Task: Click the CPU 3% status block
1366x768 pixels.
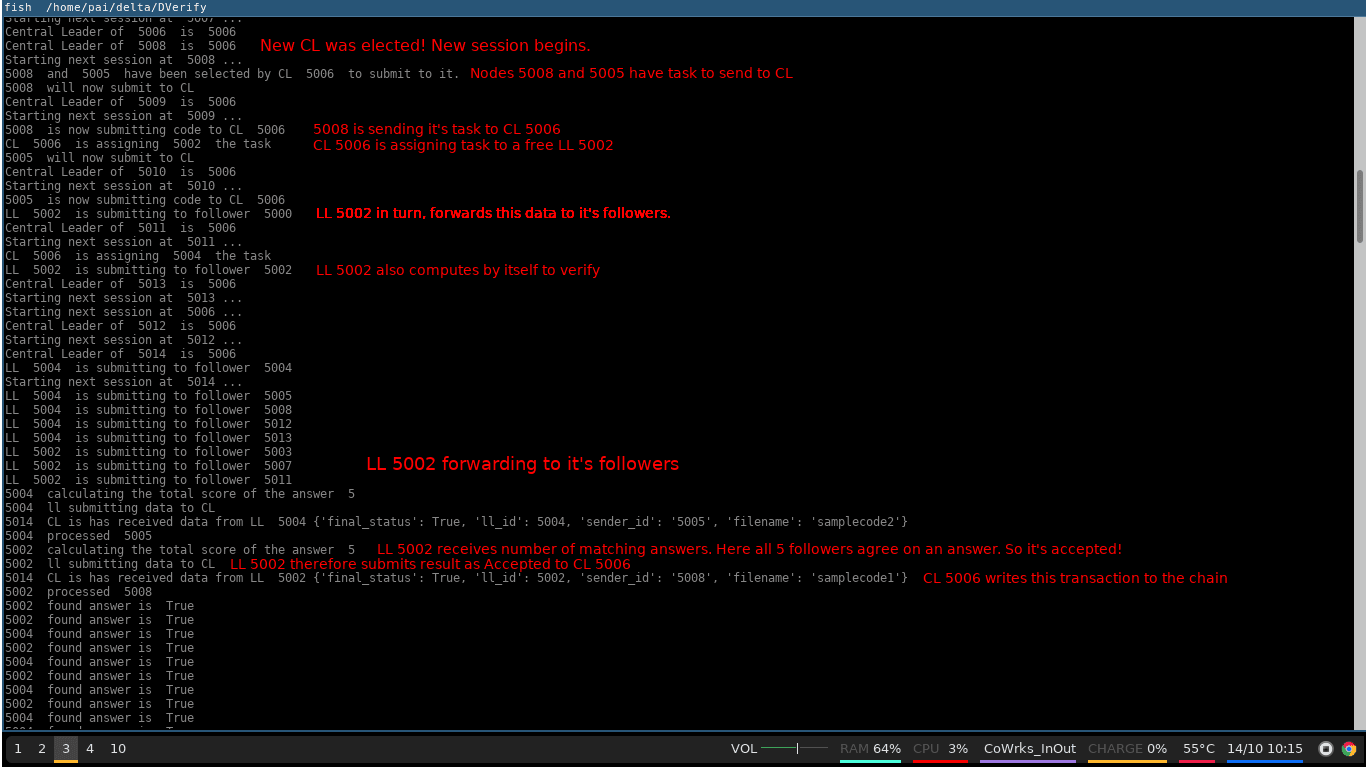Action: tap(940, 749)
